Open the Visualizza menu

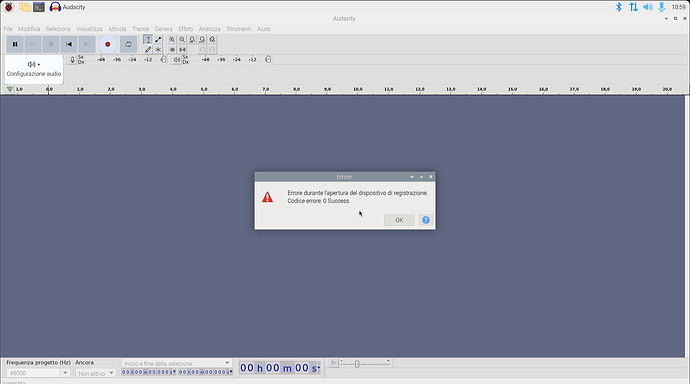click(89, 29)
